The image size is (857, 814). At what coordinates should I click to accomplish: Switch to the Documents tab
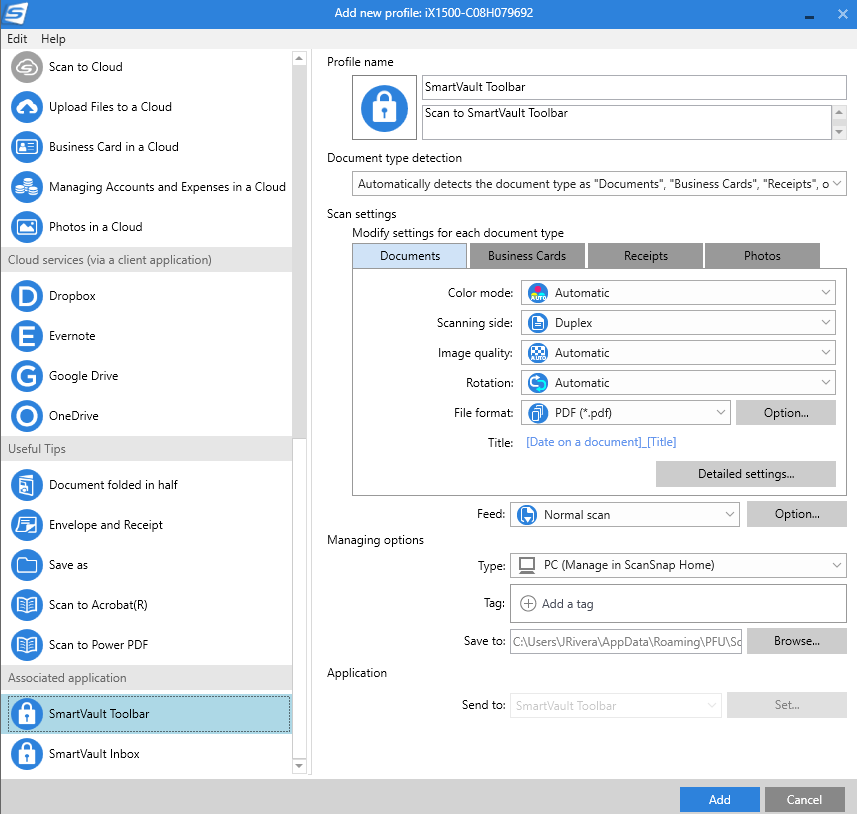410,256
